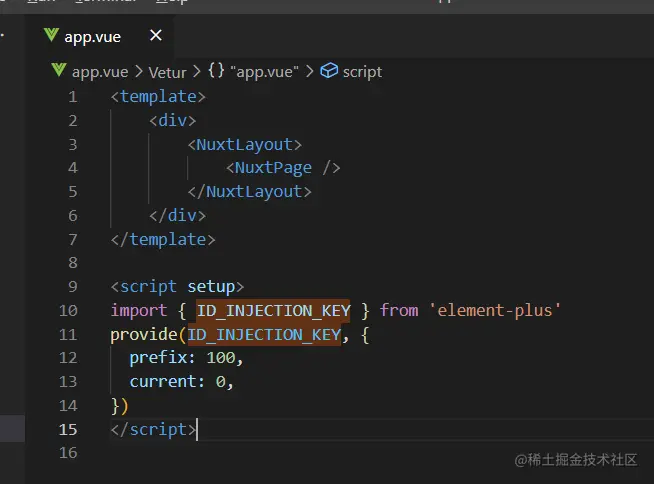654x484 pixels.
Task: Click the curly braces icon in the breadcrumb
Action: click(216, 72)
